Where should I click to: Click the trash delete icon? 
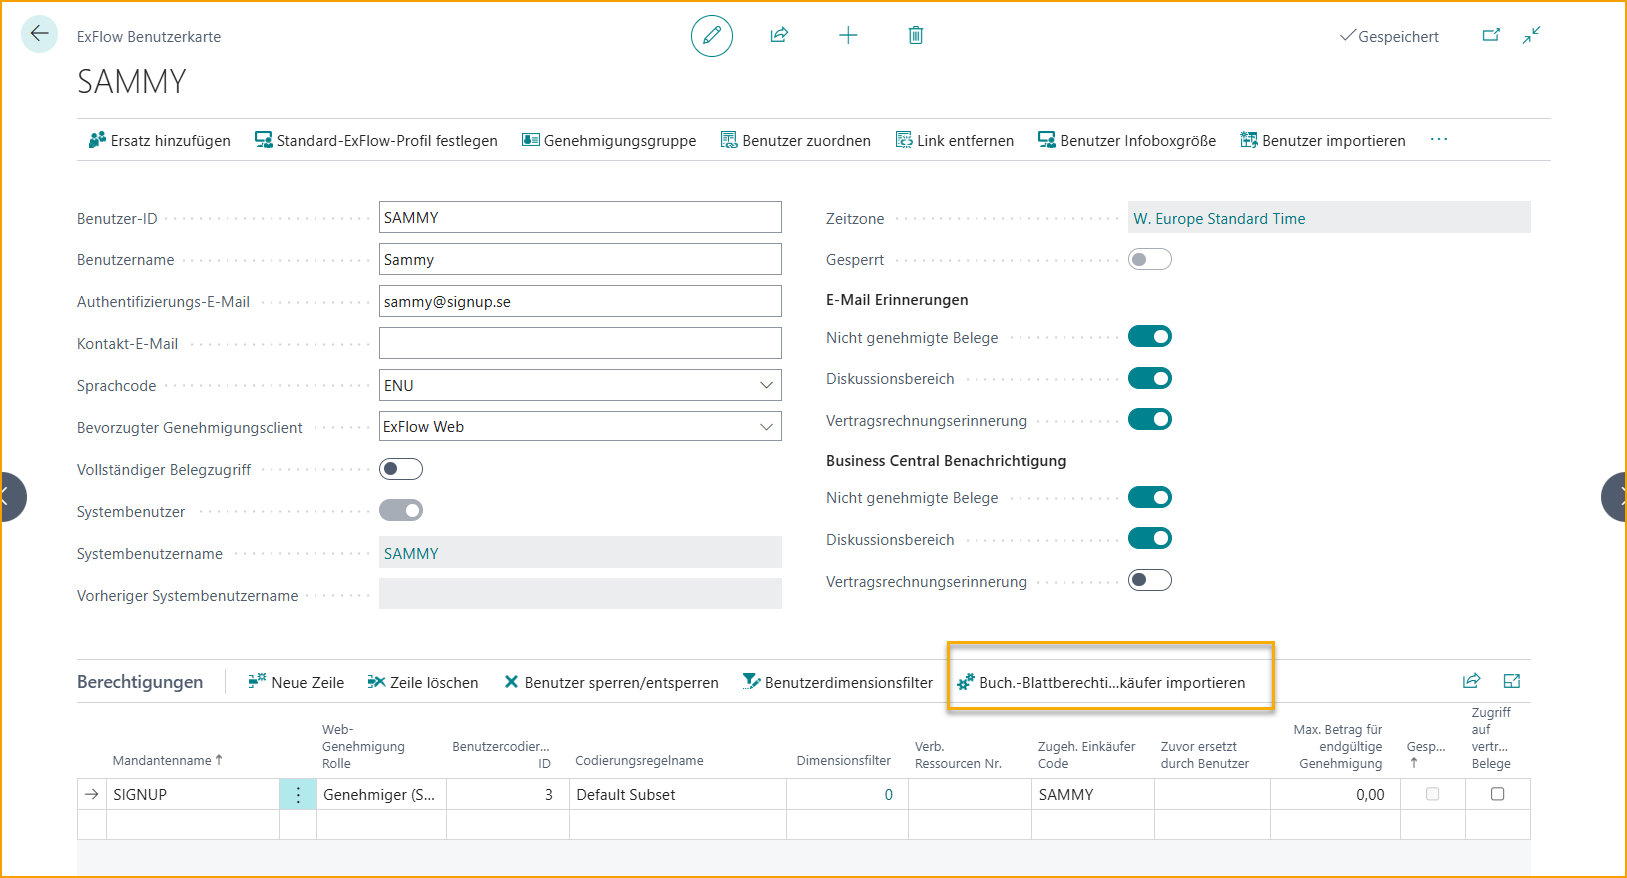(x=915, y=36)
